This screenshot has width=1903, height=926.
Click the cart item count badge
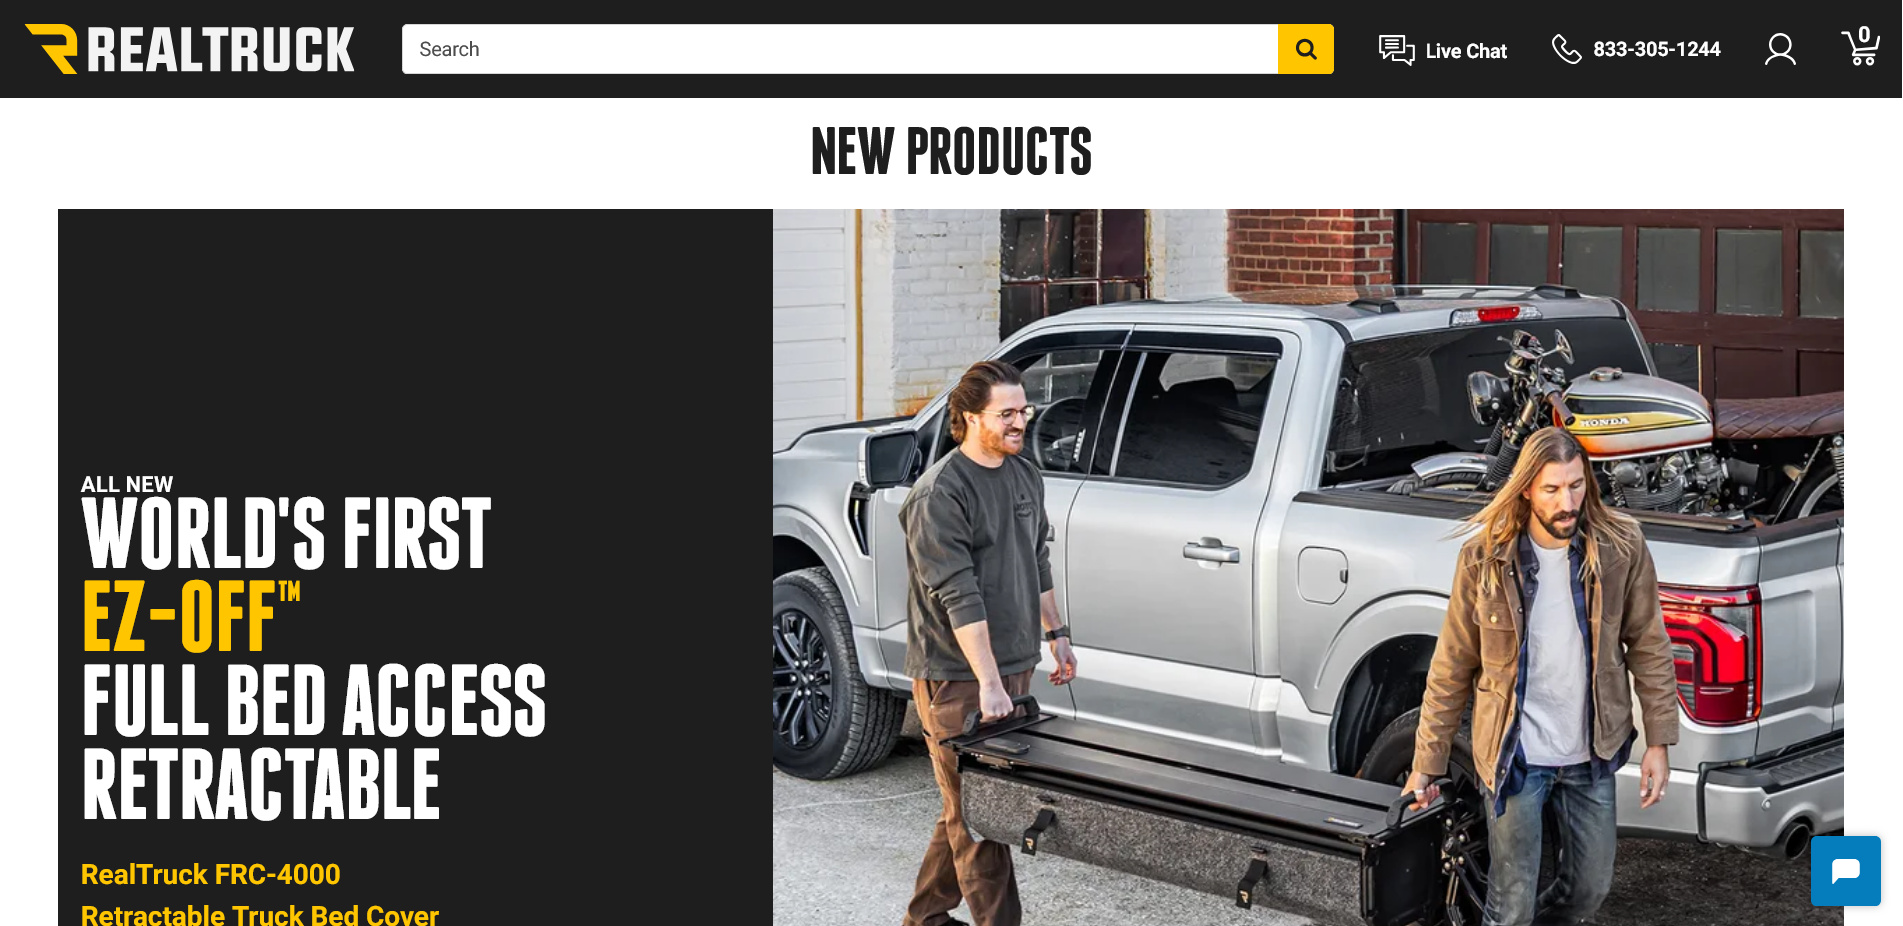point(1864,35)
